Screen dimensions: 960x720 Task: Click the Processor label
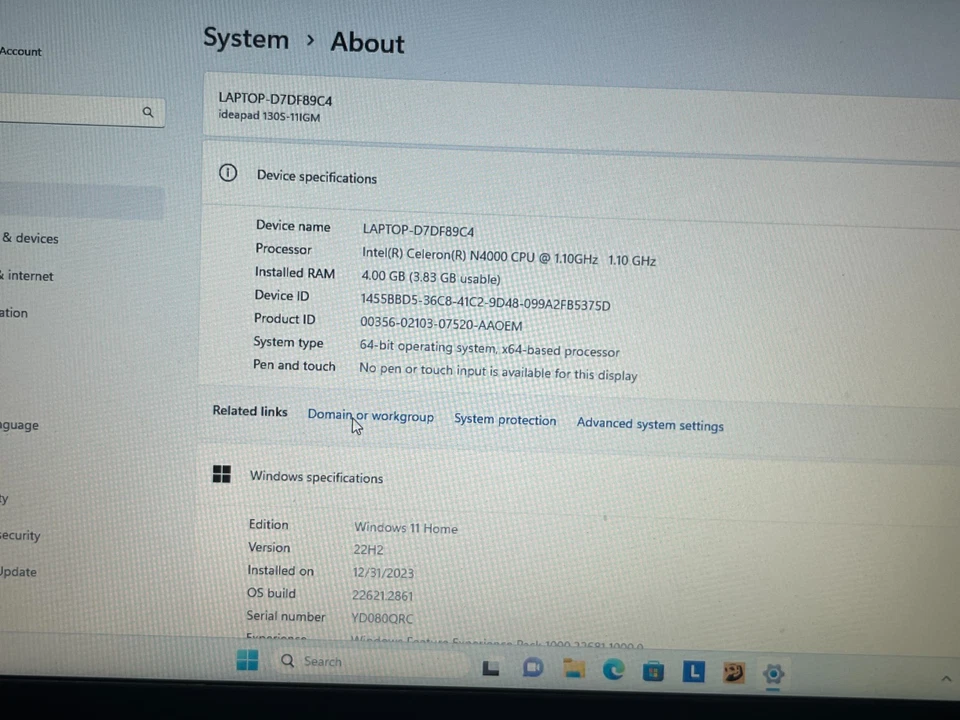[x=283, y=249]
